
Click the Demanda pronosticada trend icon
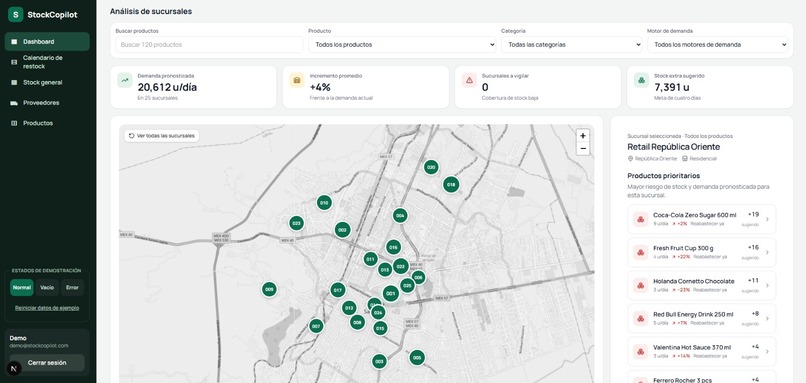tap(124, 80)
